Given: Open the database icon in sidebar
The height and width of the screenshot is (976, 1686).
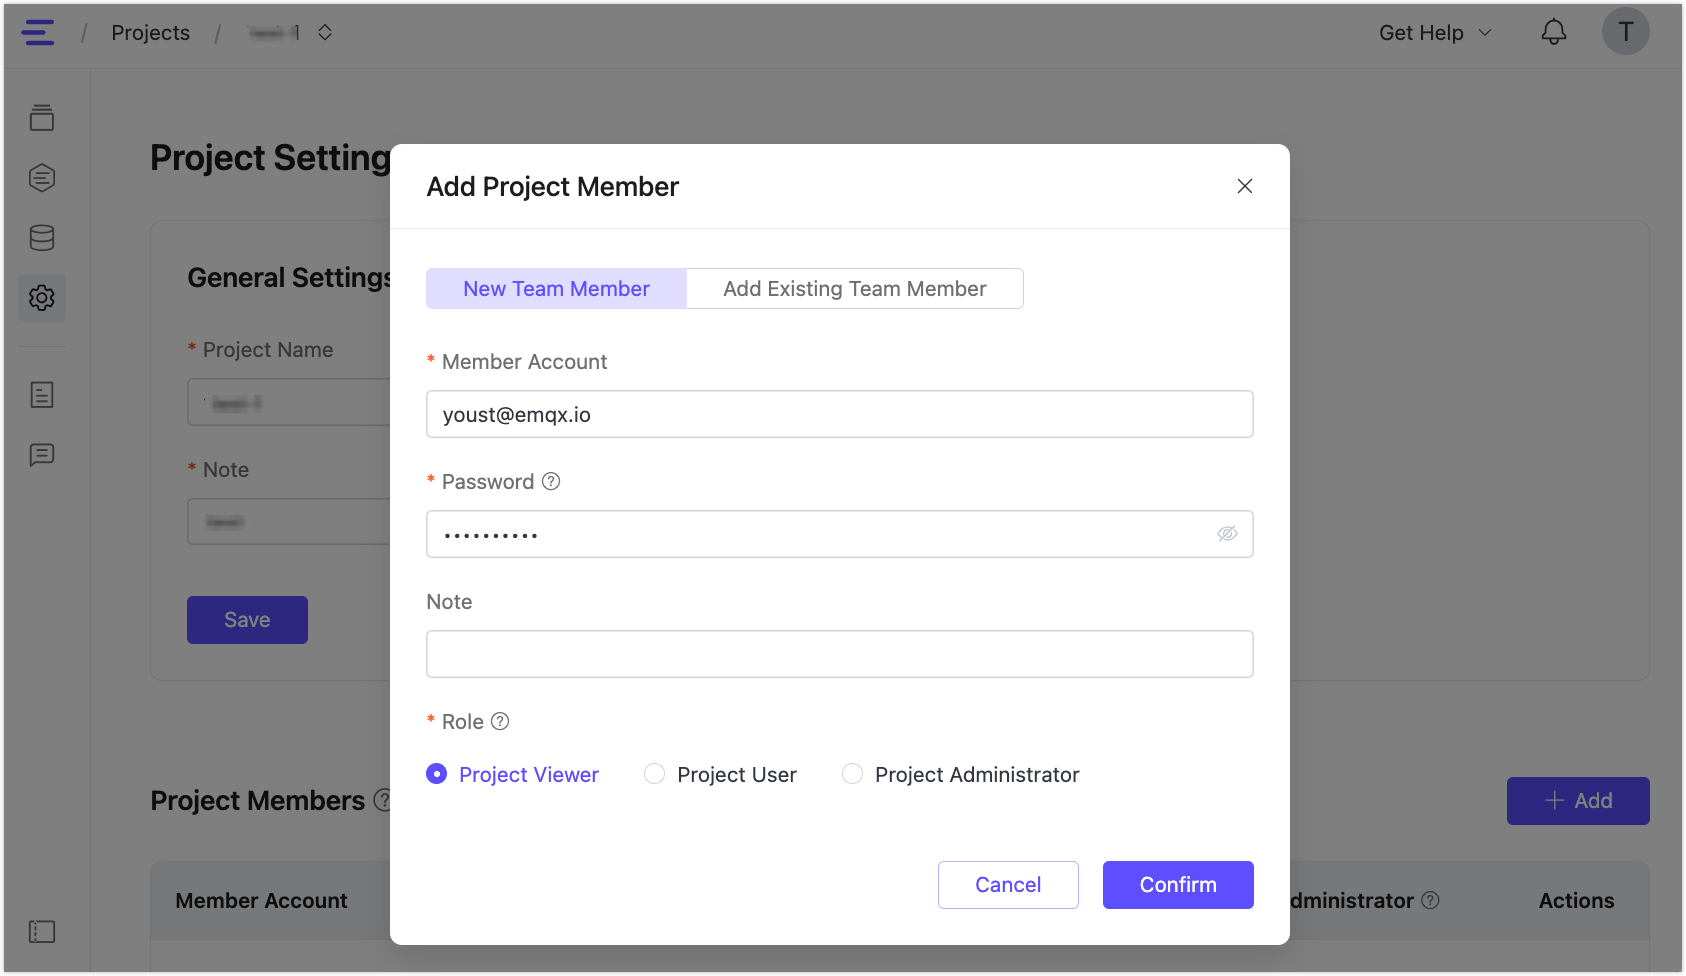Looking at the screenshot, I should click(x=42, y=238).
